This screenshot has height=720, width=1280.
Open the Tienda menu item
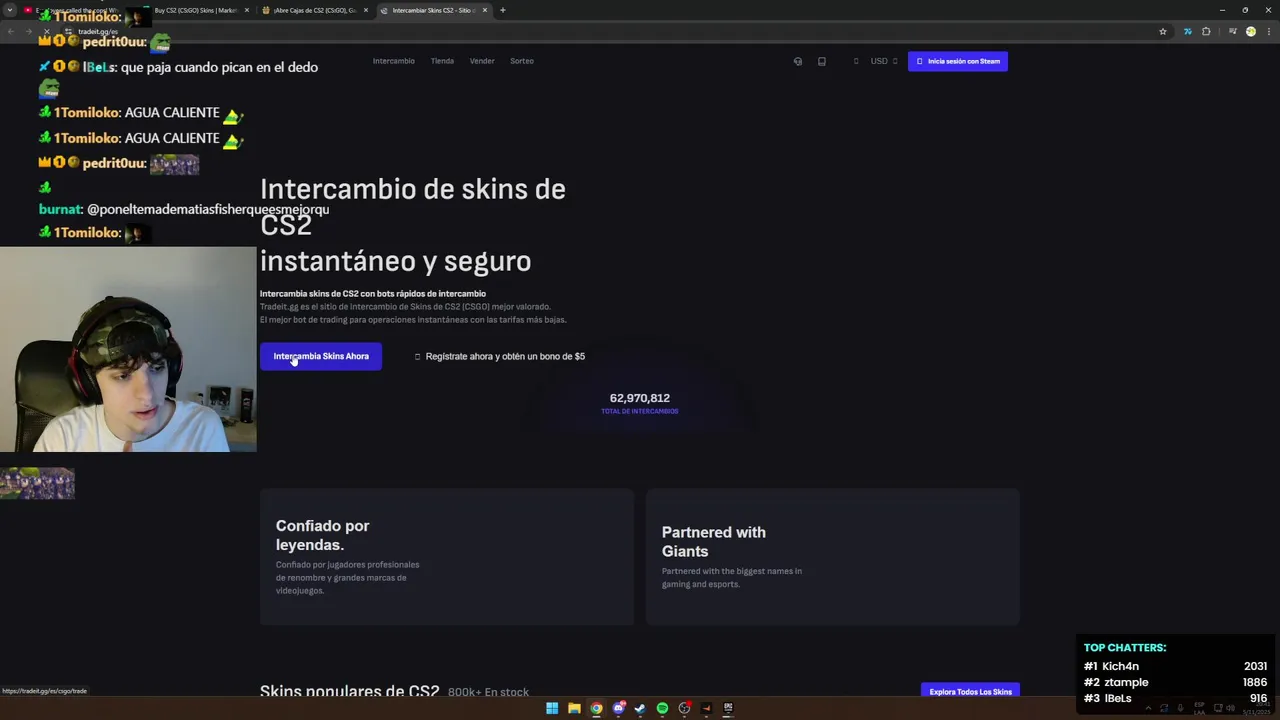[442, 61]
